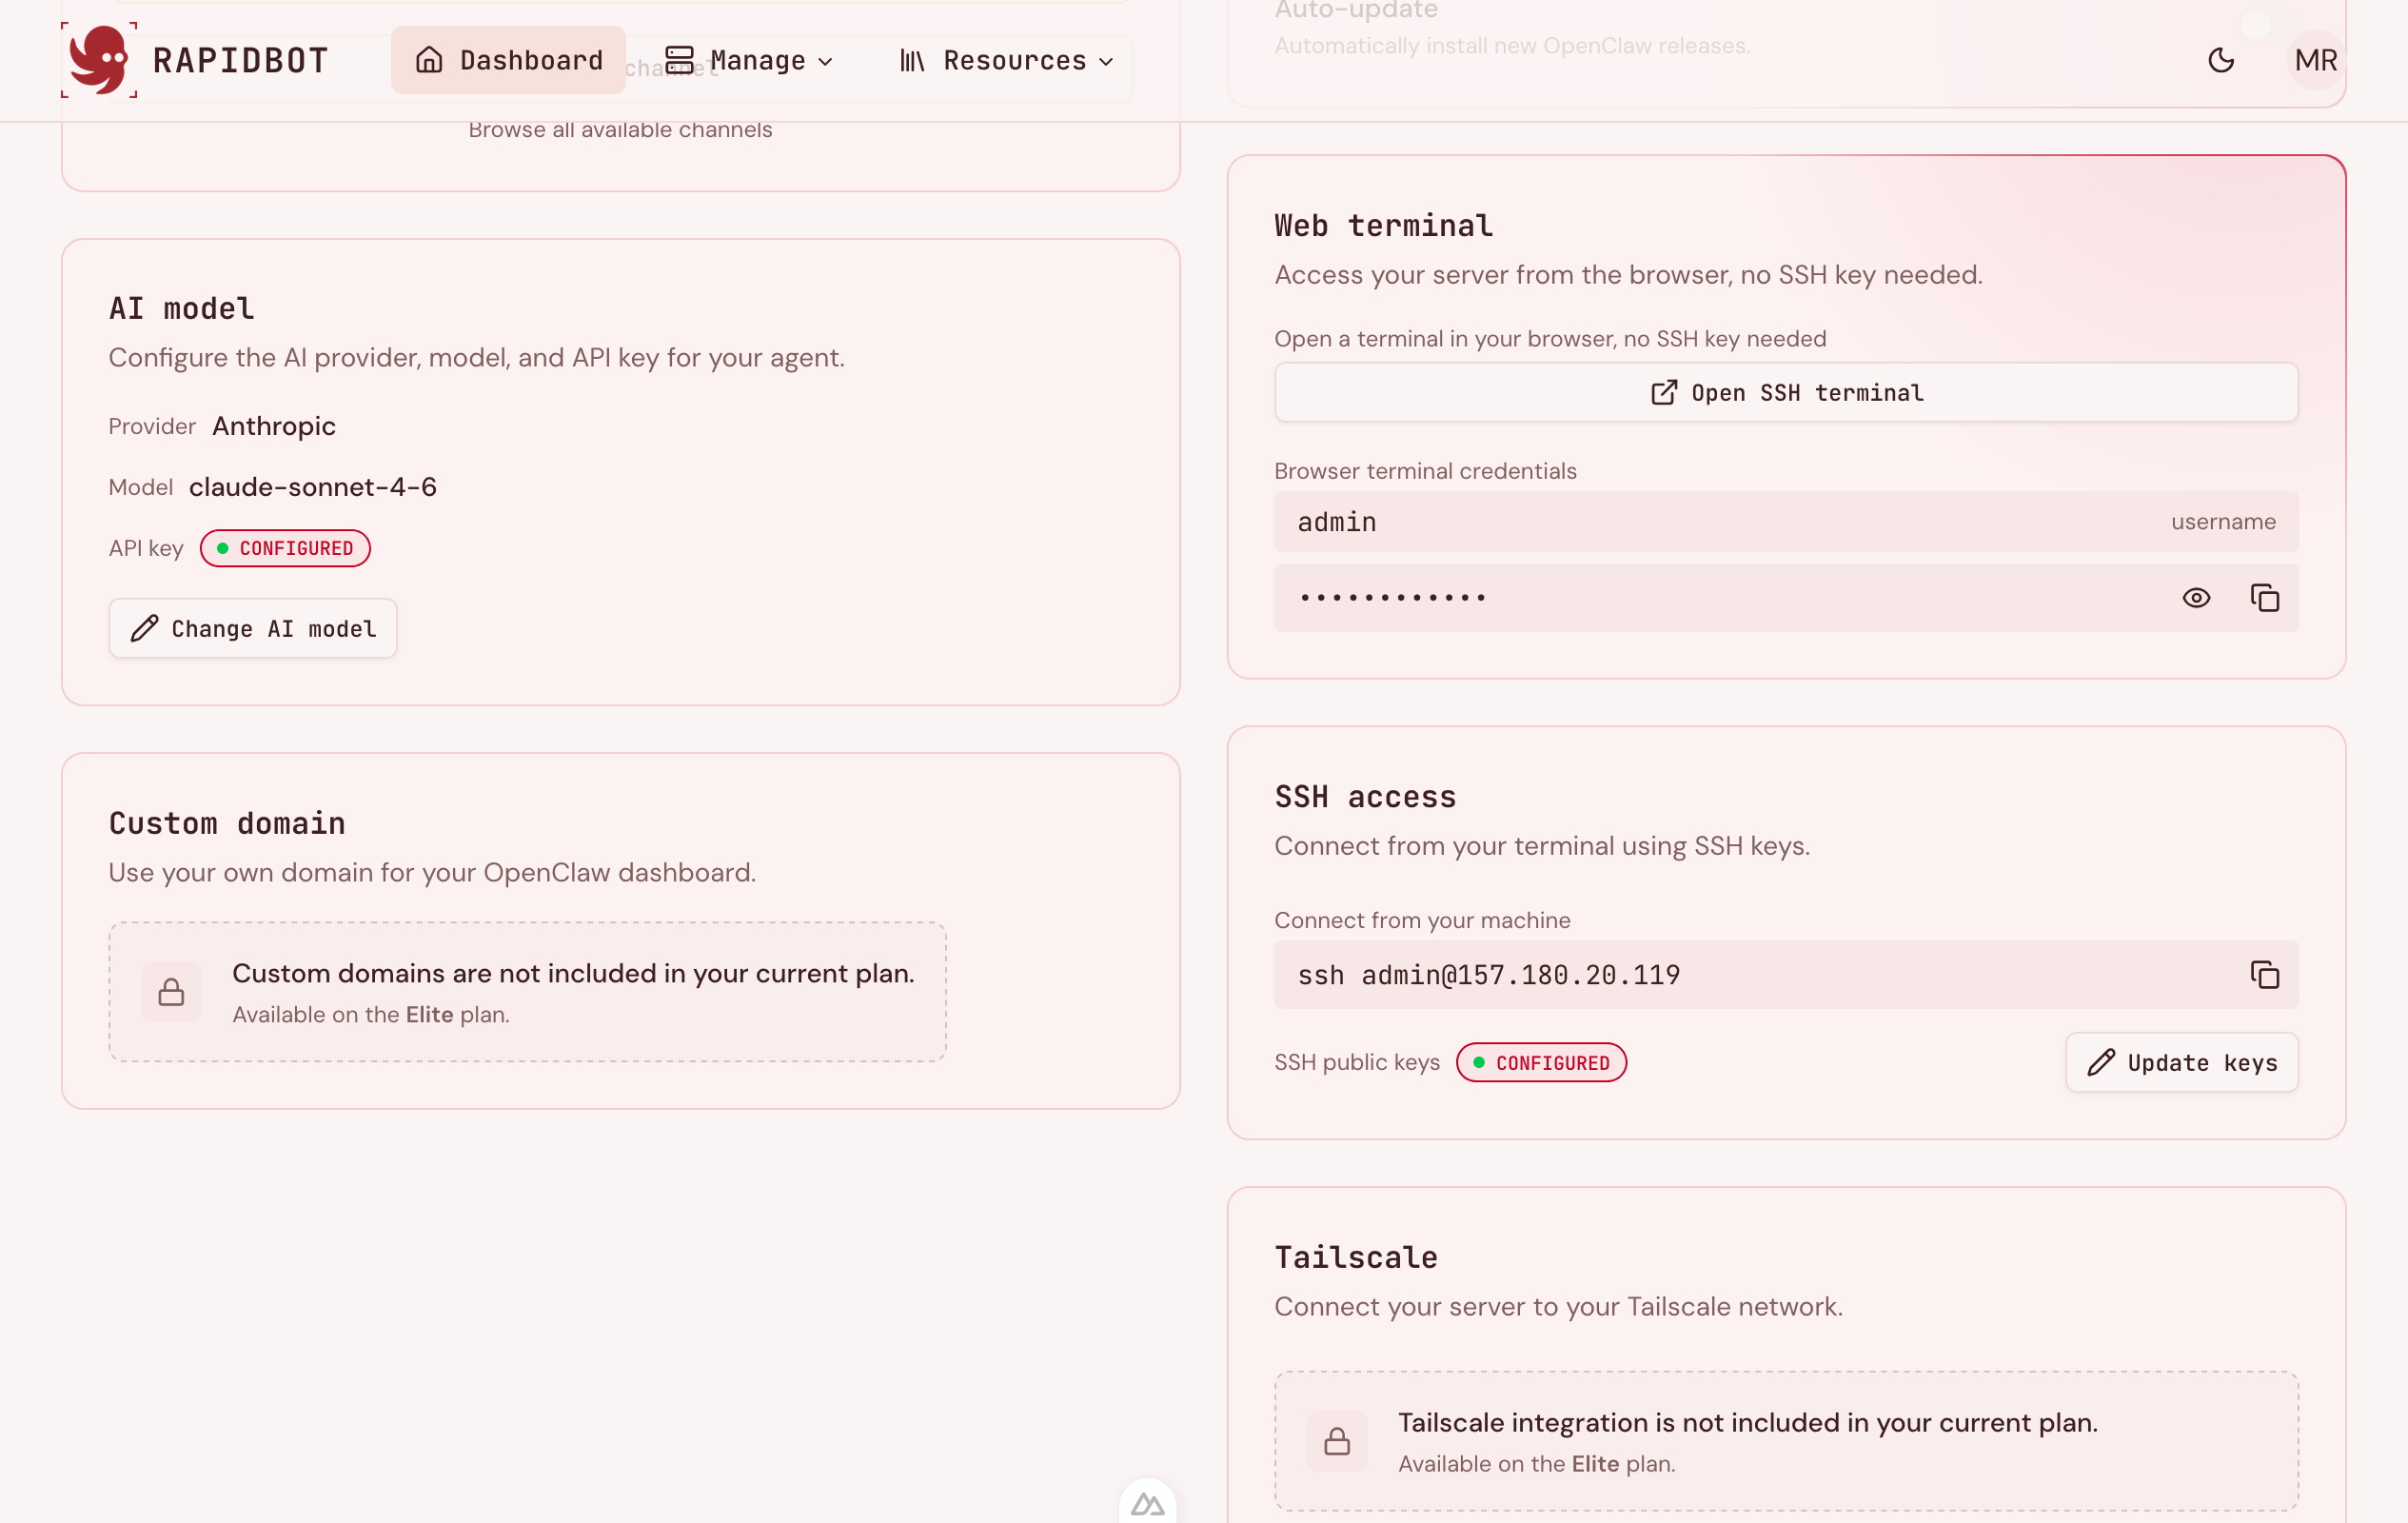
Task: Click the Tailscale lock icon
Action: tap(1336, 1441)
